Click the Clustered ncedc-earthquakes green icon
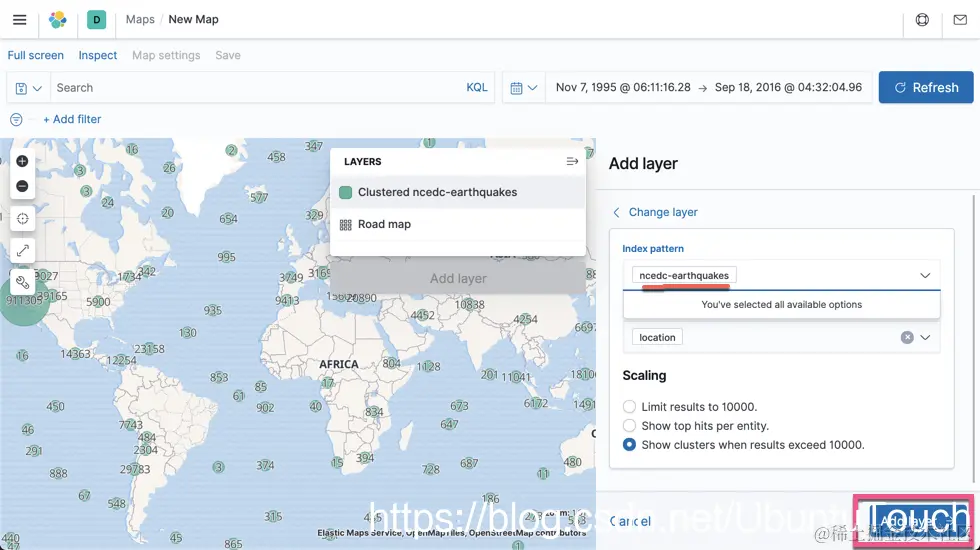This screenshot has height=550, width=980. click(346, 192)
